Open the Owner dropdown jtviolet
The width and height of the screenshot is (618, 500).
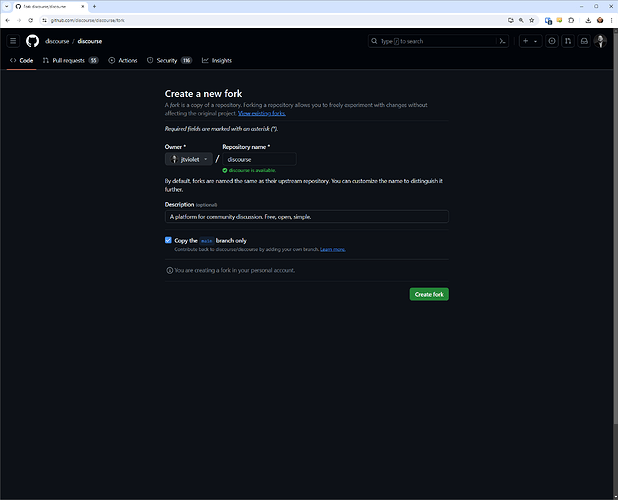click(189, 159)
